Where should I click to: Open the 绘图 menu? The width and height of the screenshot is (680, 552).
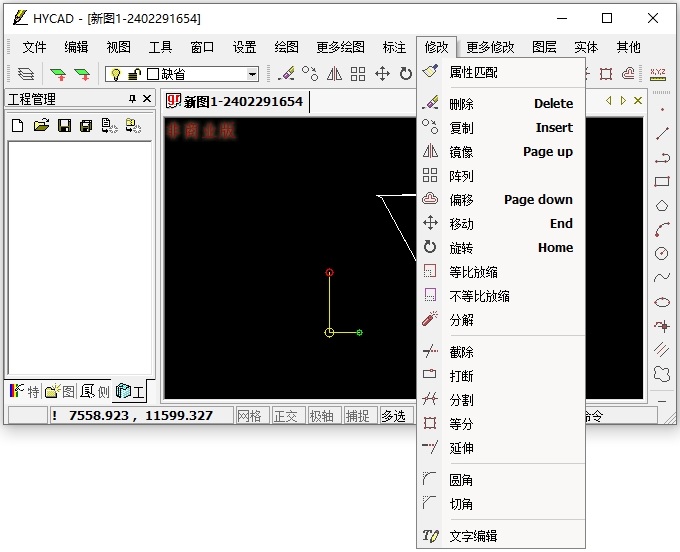(x=286, y=47)
